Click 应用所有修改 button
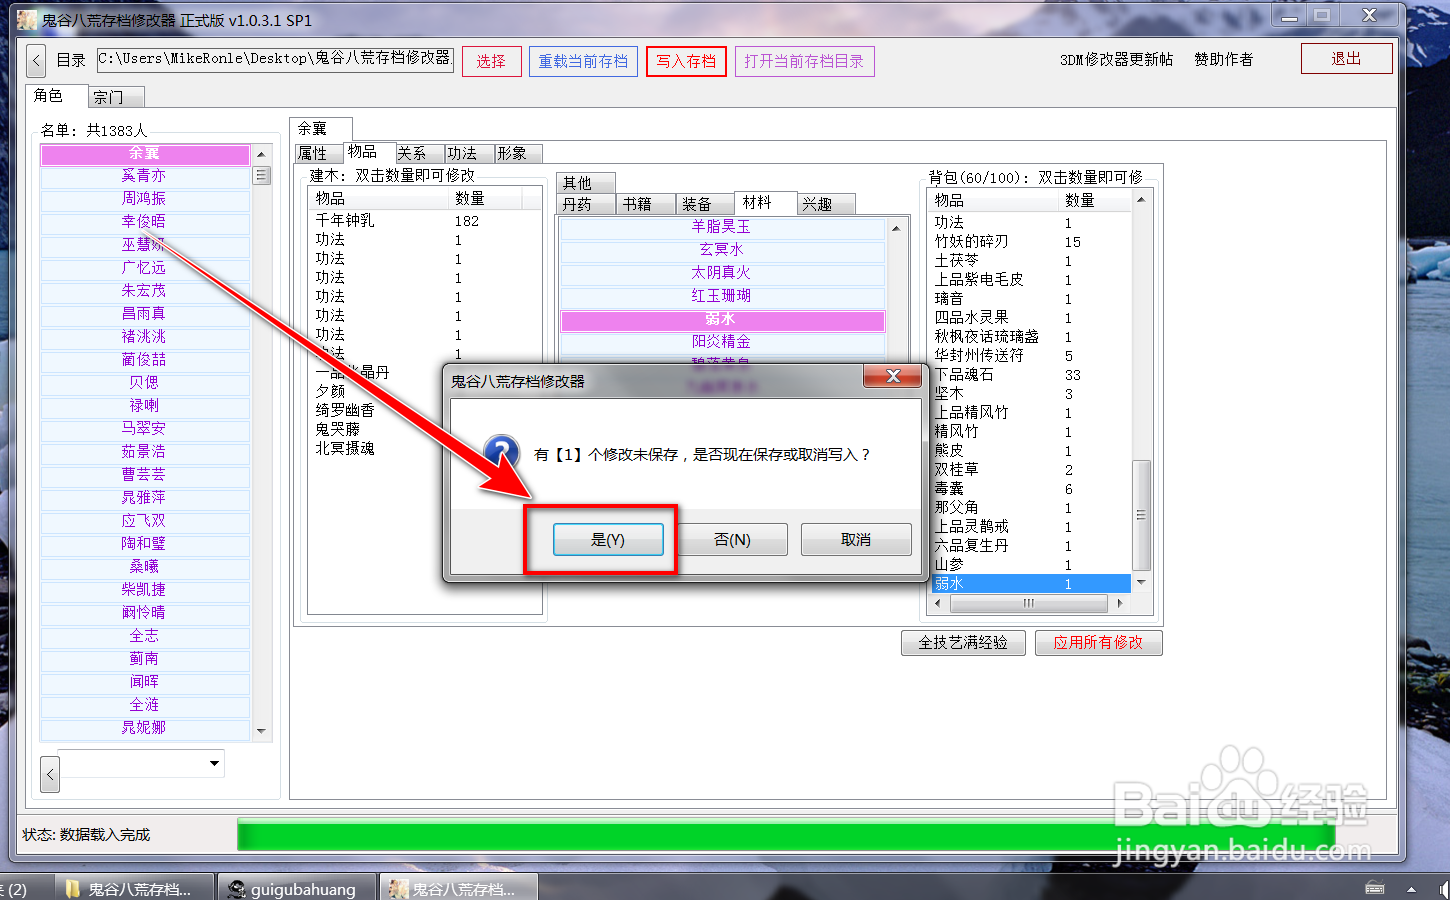The height and width of the screenshot is (900, 1450). point(1098,643)
